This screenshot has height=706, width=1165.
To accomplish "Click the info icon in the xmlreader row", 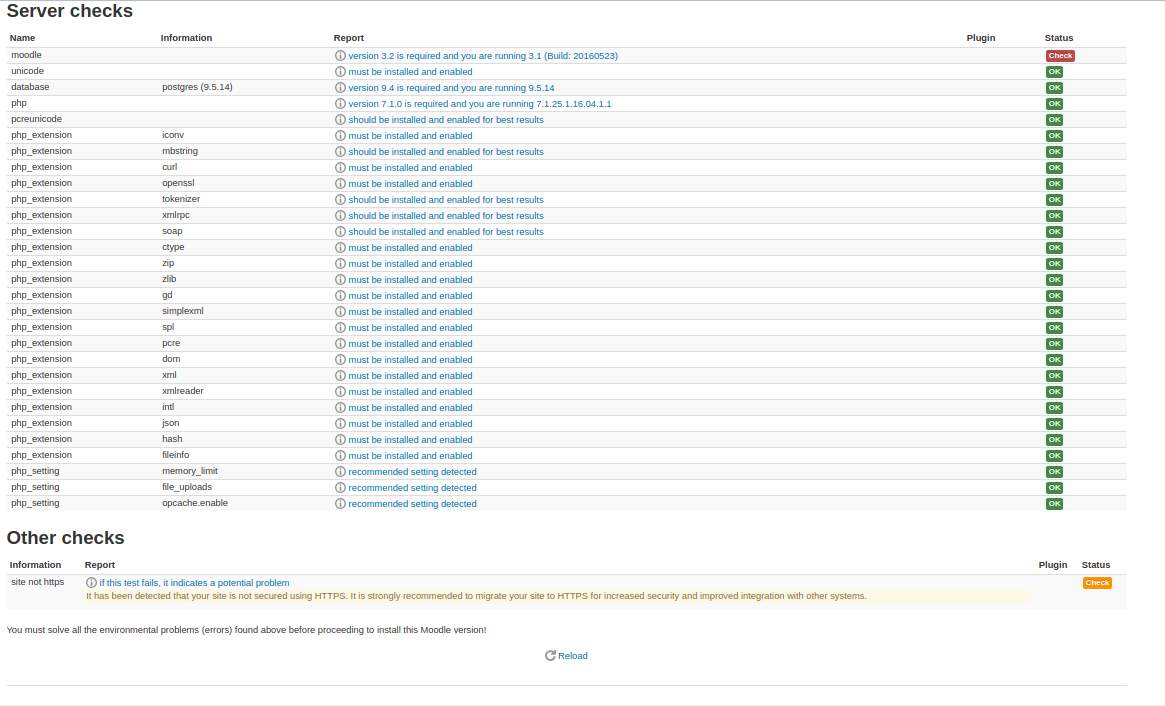I will tap(340, 392).
